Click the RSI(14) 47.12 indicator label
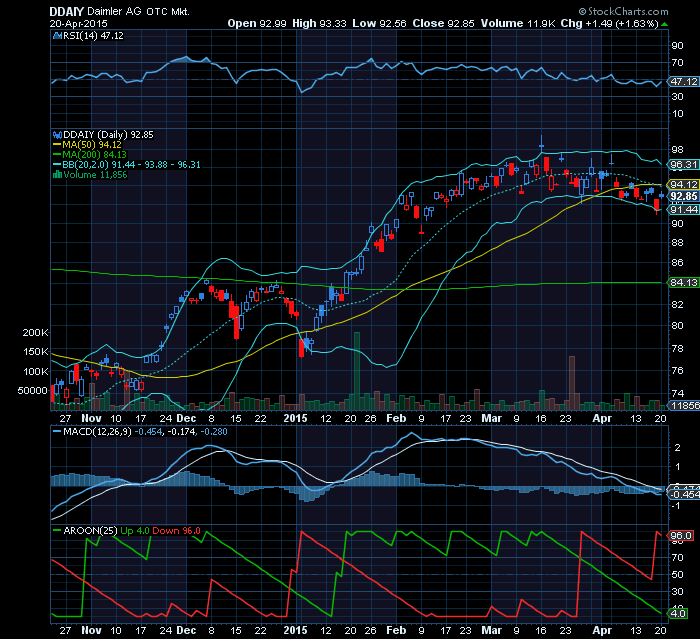 [93, 36]
